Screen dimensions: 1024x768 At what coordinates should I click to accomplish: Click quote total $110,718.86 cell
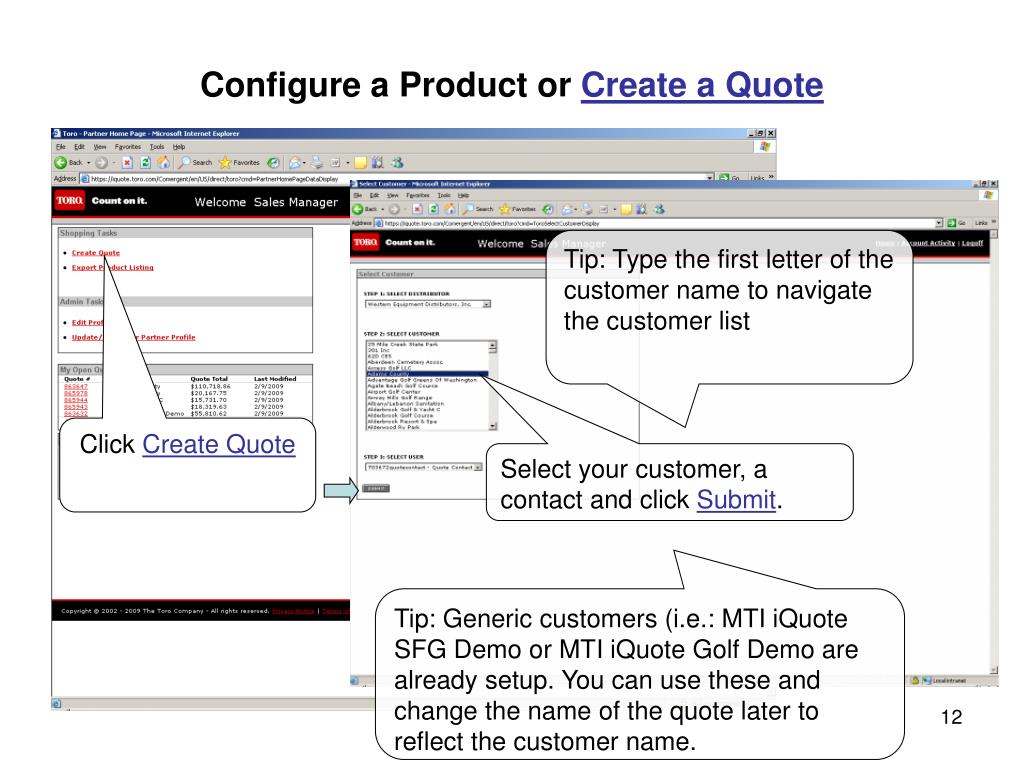(210, 387)
